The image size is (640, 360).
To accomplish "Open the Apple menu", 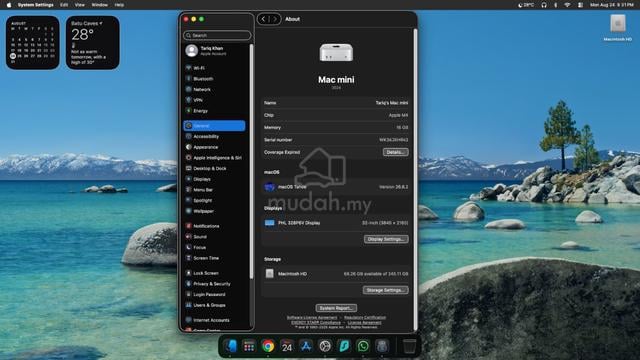I will pos(9,5).
